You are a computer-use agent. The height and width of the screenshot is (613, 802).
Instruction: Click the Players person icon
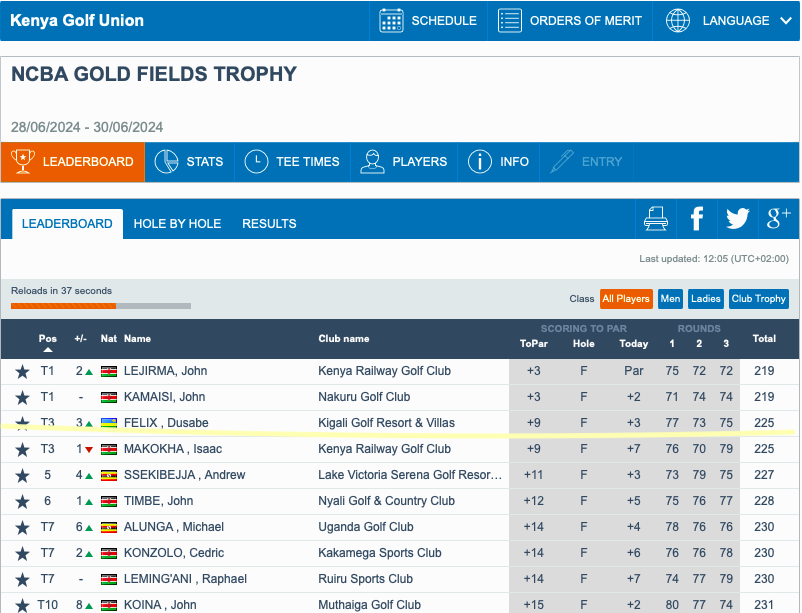click(x=372, y=162)
